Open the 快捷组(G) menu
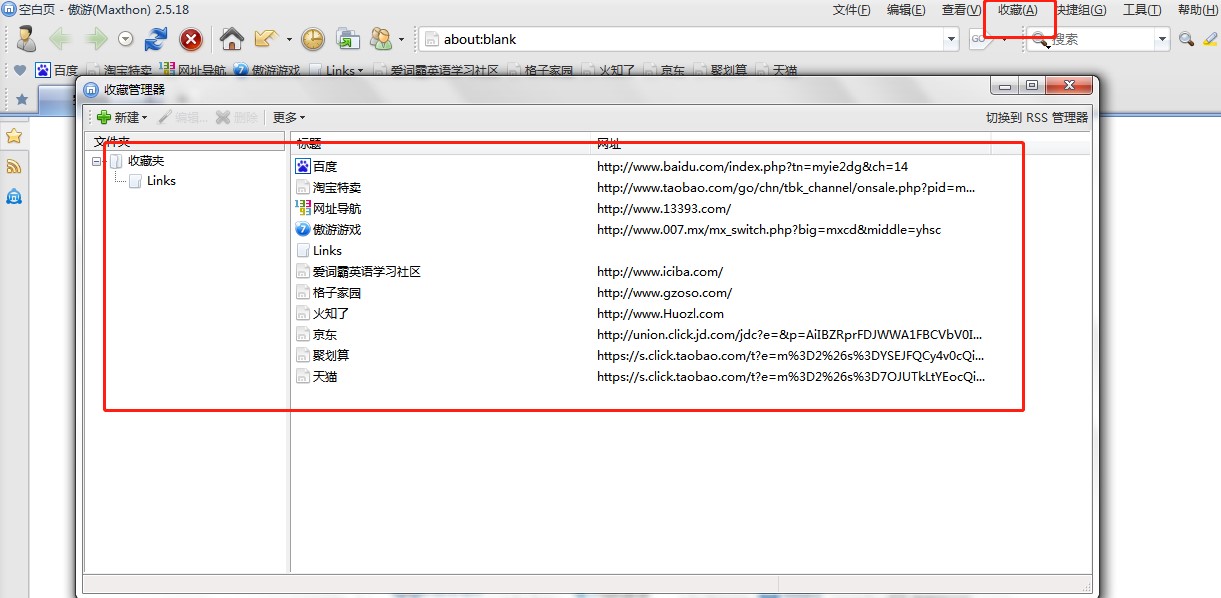The height and width of the screenshot is (598, 1221). pyautogui.click(x=1081, y=10)
